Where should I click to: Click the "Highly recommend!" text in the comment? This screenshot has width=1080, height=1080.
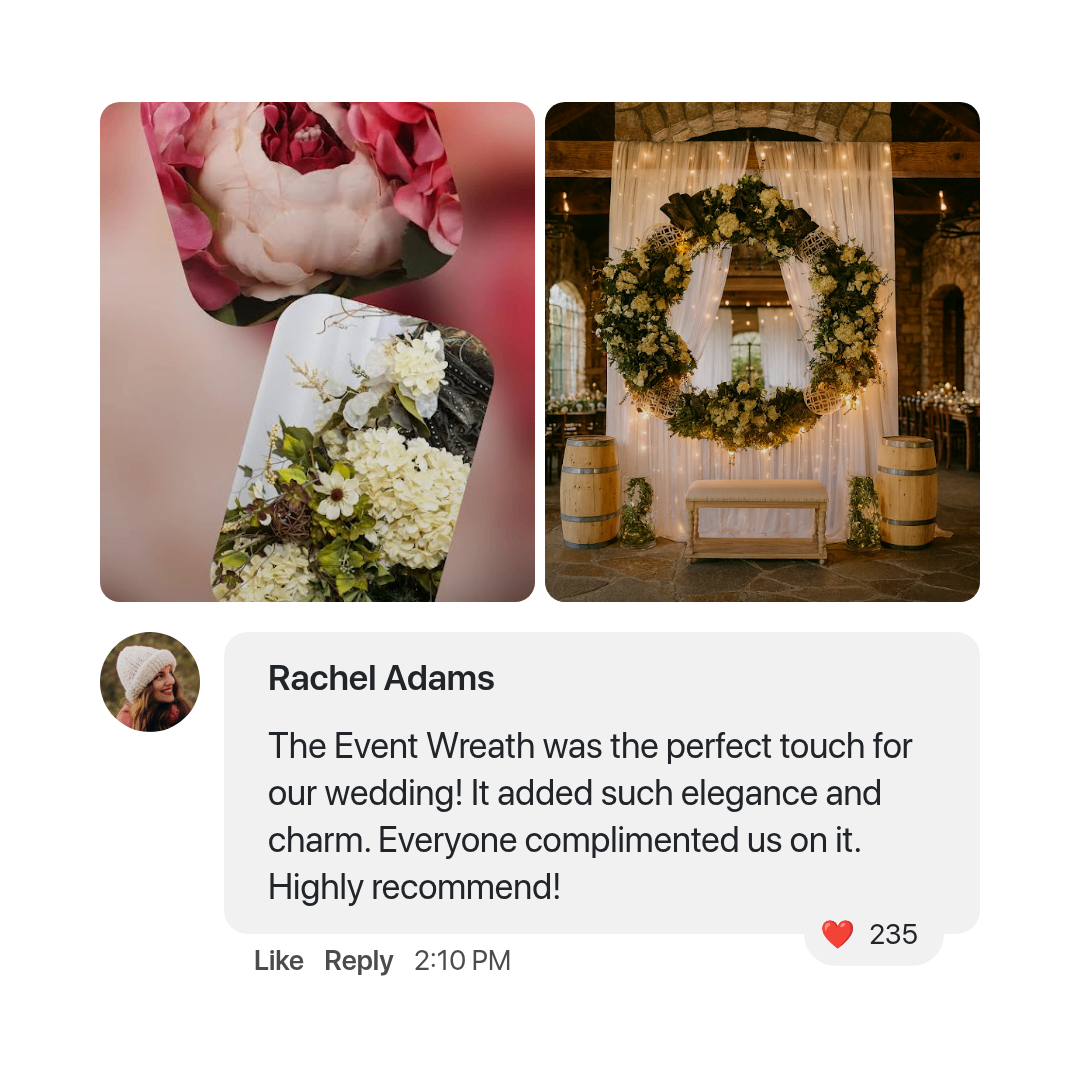pos(414,887)
